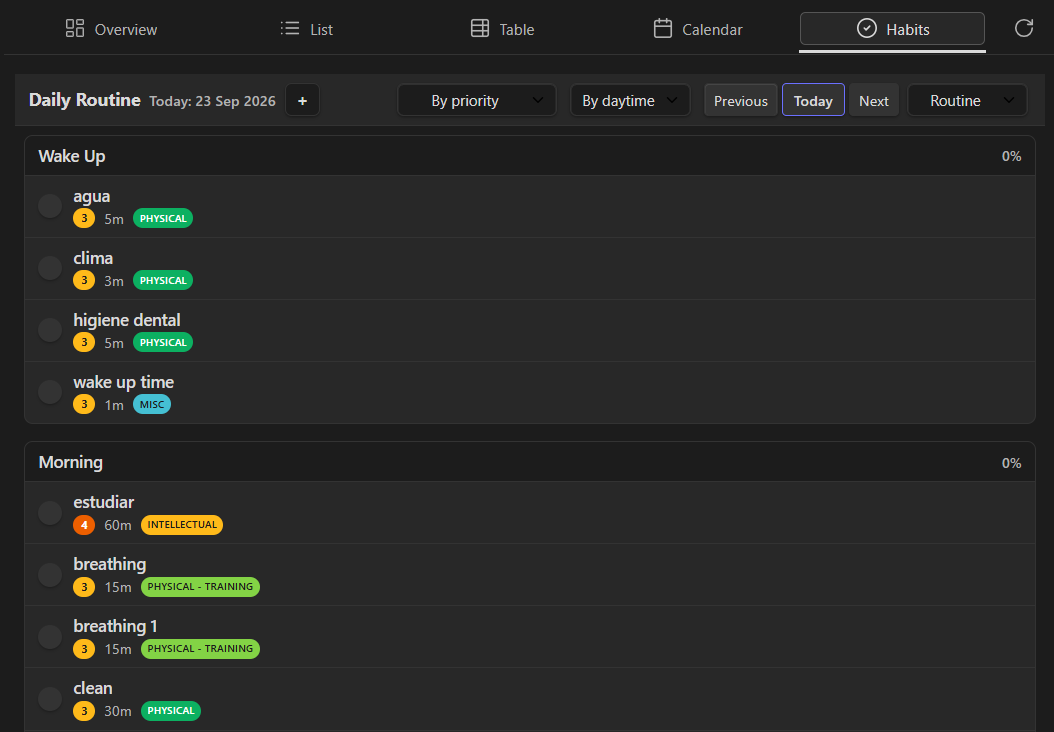This screenshot has width=1054, height=732.
Task: Check off higiene dental habit
Action: (50, 329)
